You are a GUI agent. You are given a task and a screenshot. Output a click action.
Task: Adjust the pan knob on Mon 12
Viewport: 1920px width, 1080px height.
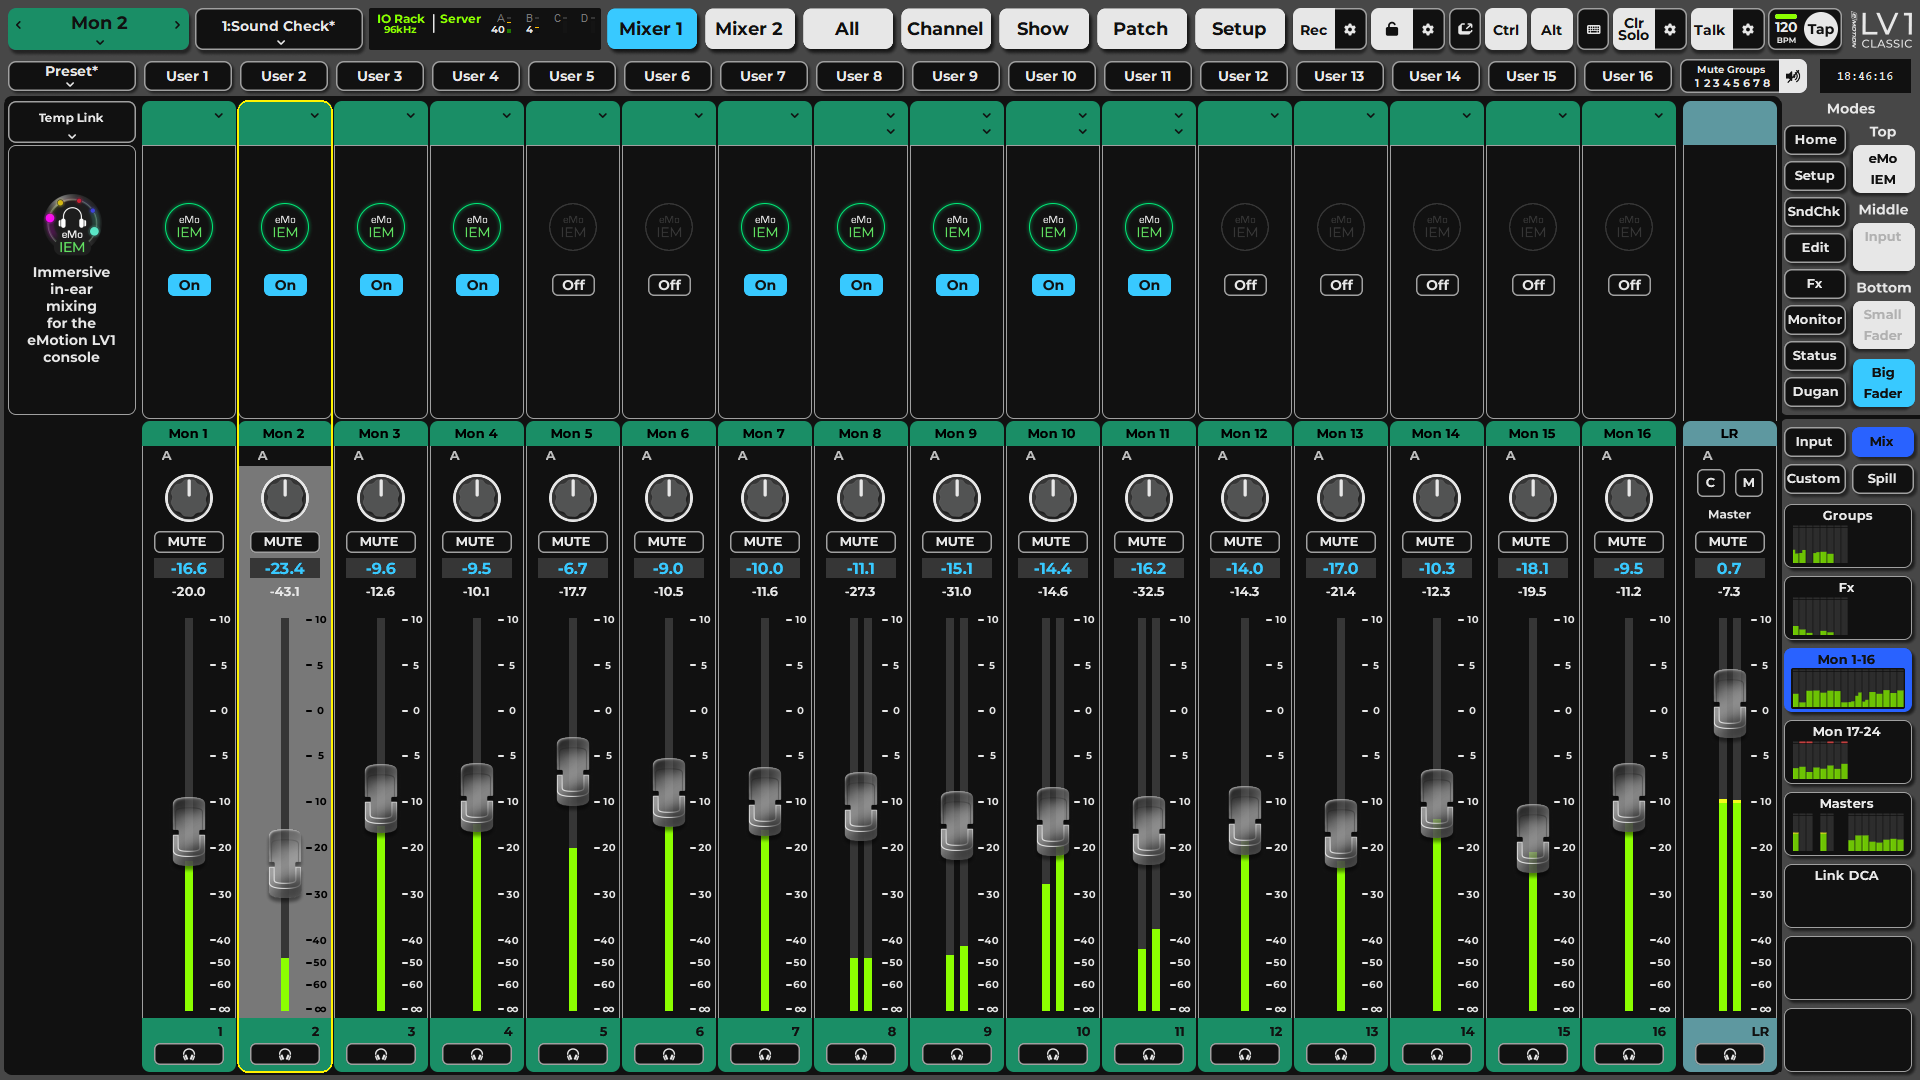click(x=1245, y=497)
